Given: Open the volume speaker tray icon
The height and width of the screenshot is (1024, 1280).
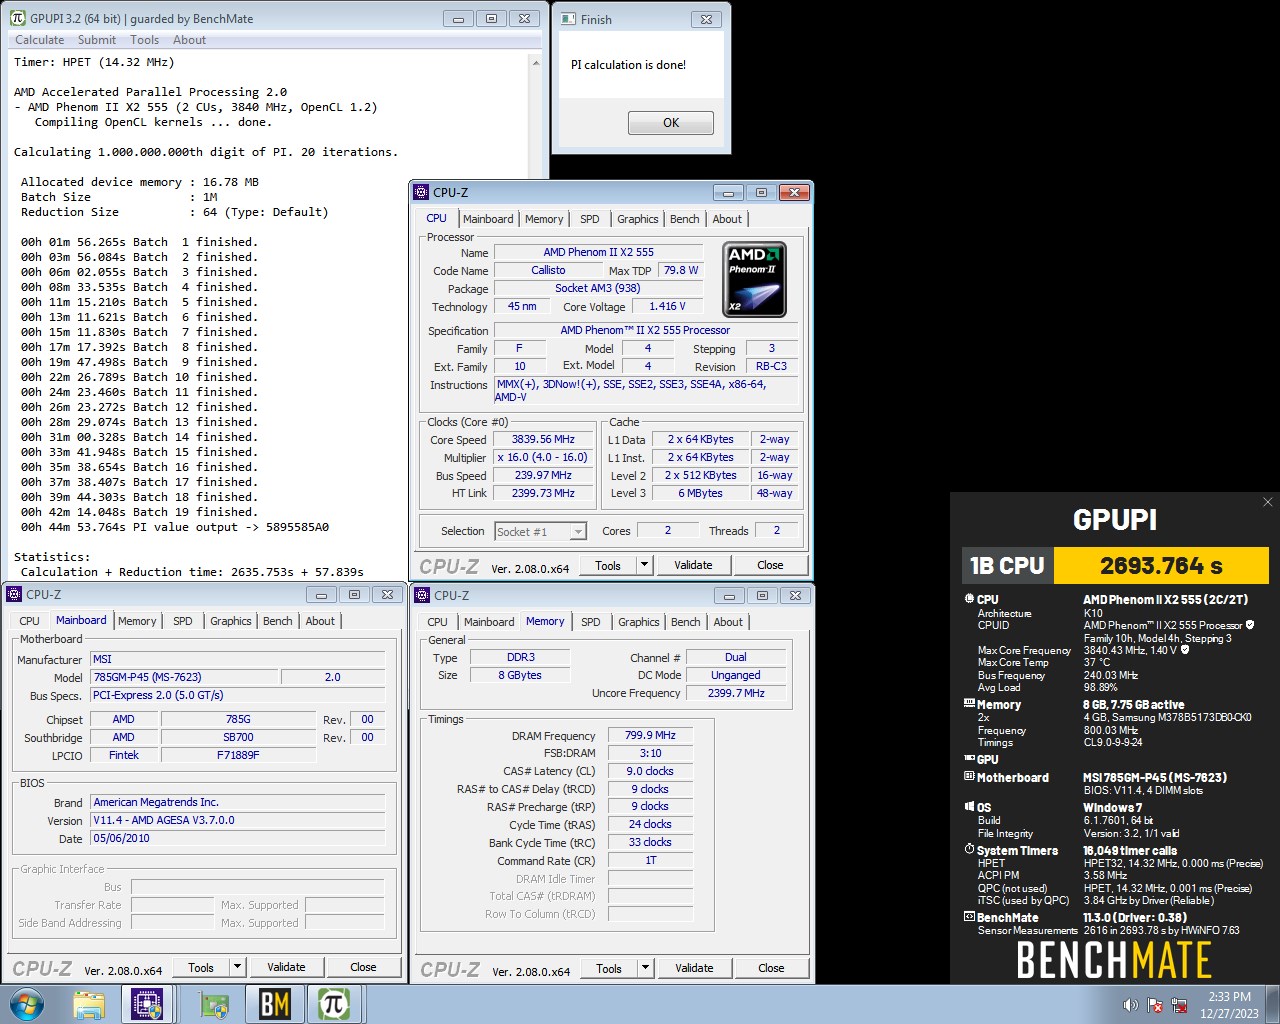Looking at the screenshot, I should [1130, 1005].
